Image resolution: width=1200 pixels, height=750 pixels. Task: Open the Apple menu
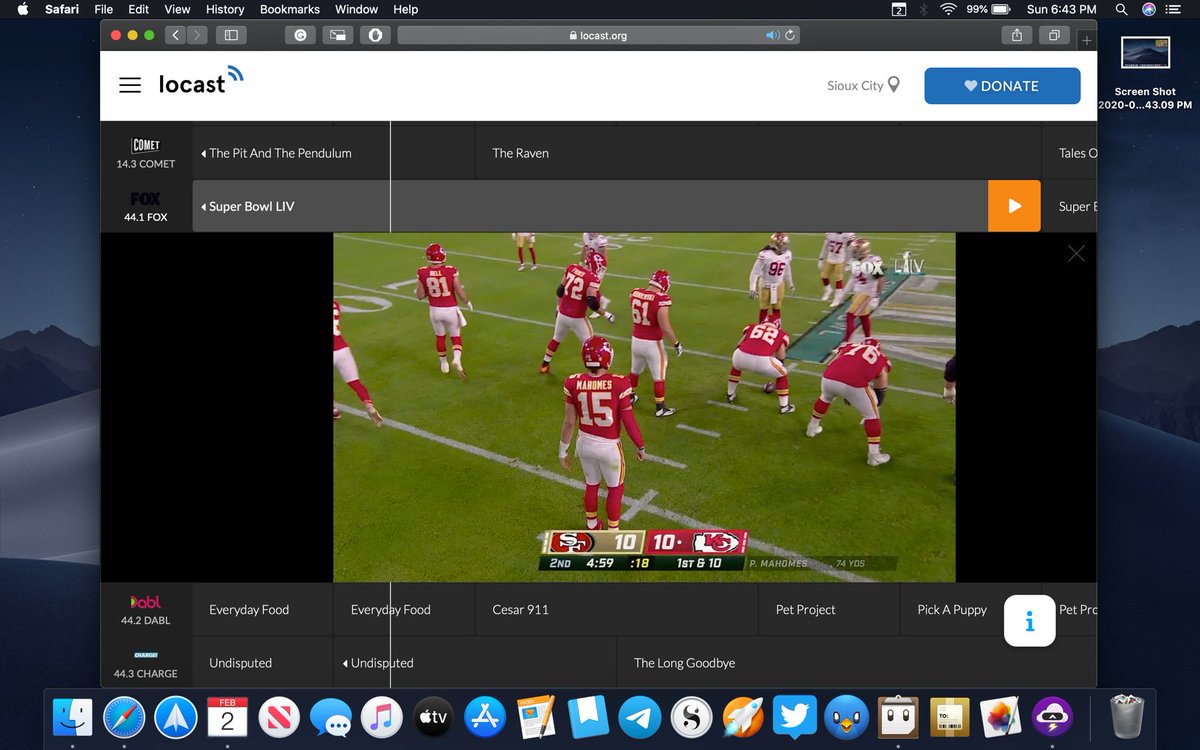coord(22,9)
